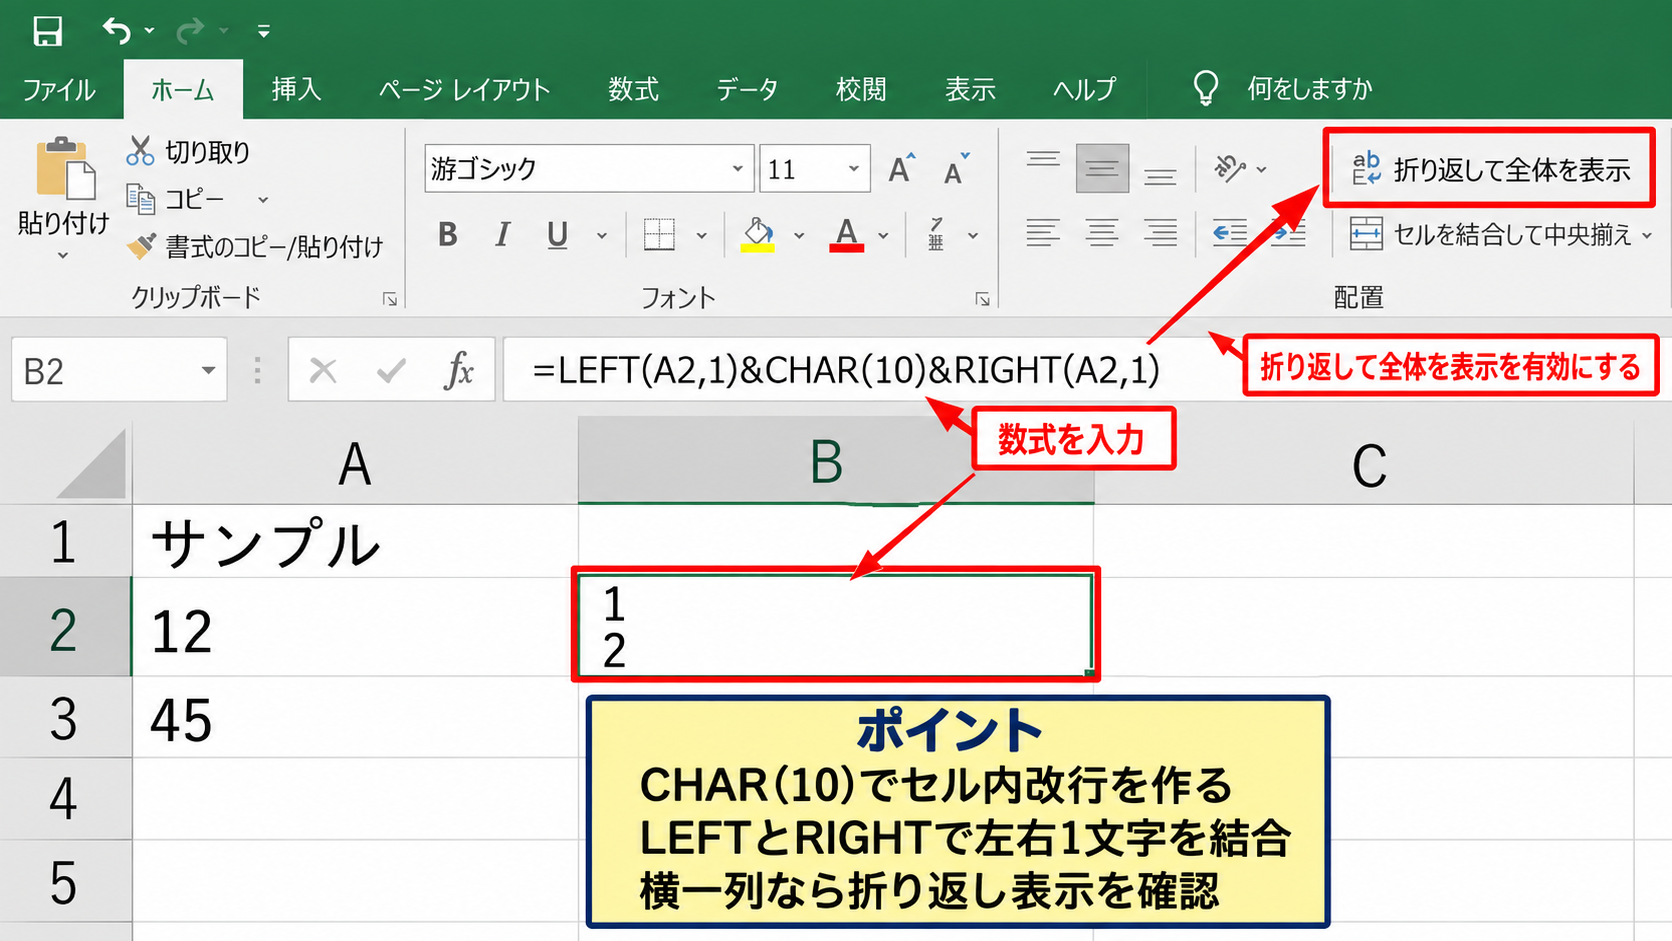Image resolution: width=1672 pixels, height=941 pixels.
Task: Open the font size 11 dropdown
Action: click(x=853, y=168)
